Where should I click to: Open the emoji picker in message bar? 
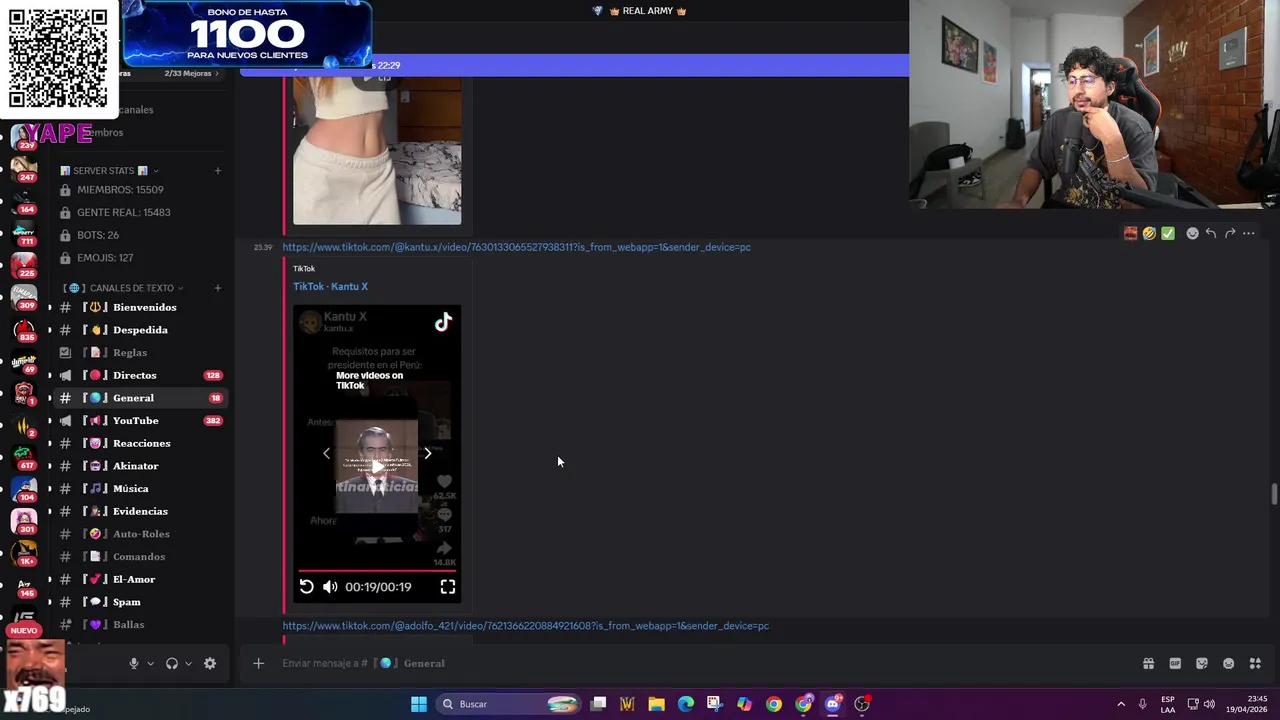click(1228, 663)
